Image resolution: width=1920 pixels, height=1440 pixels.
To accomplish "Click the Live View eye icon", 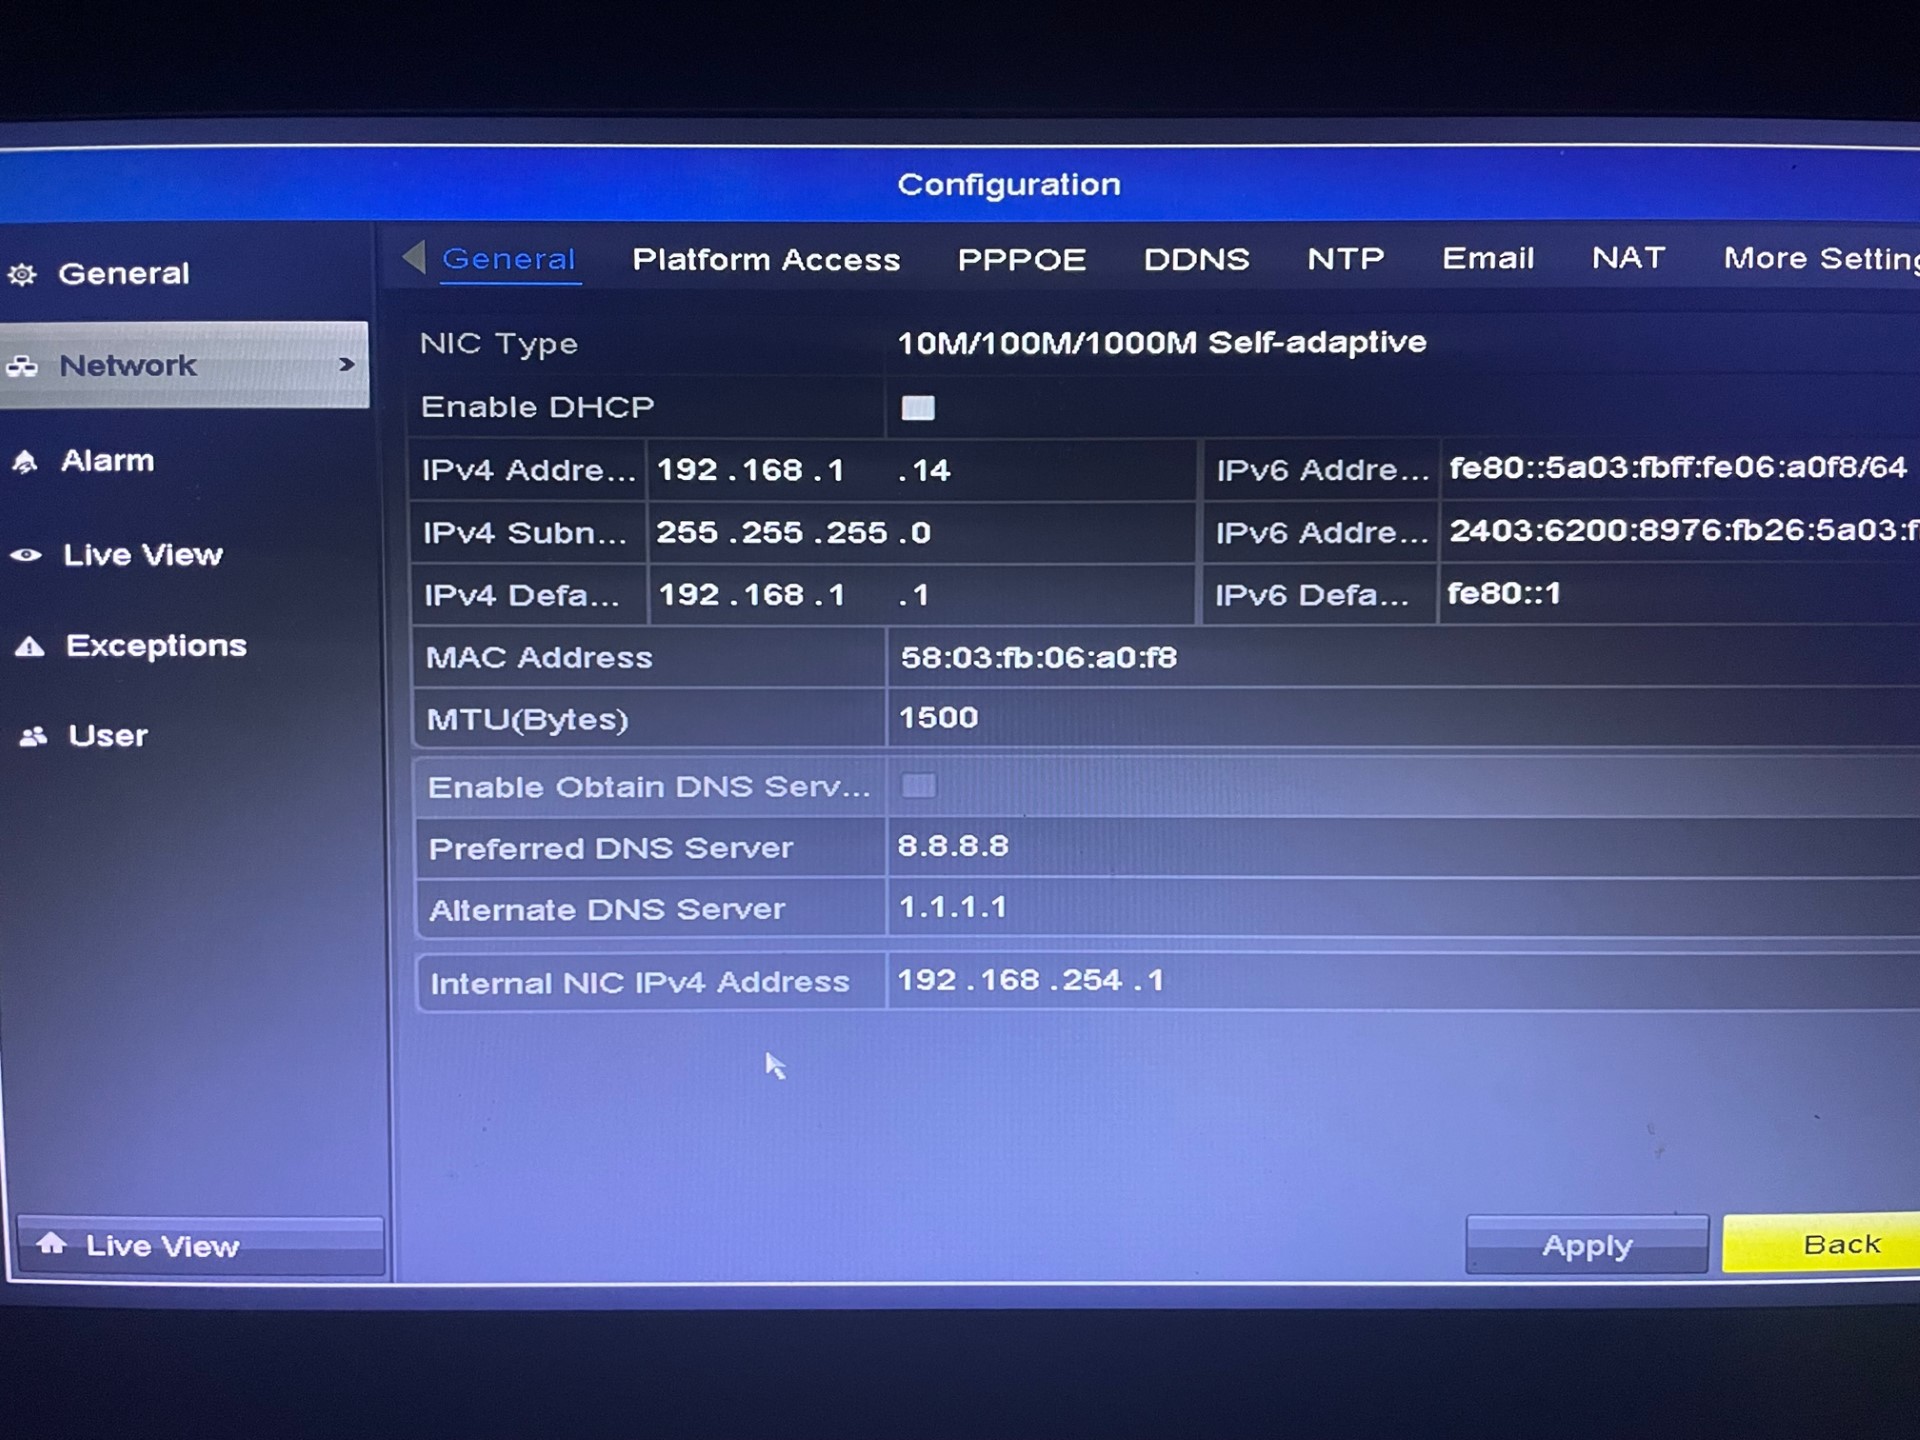I will [x=26, y=555].
